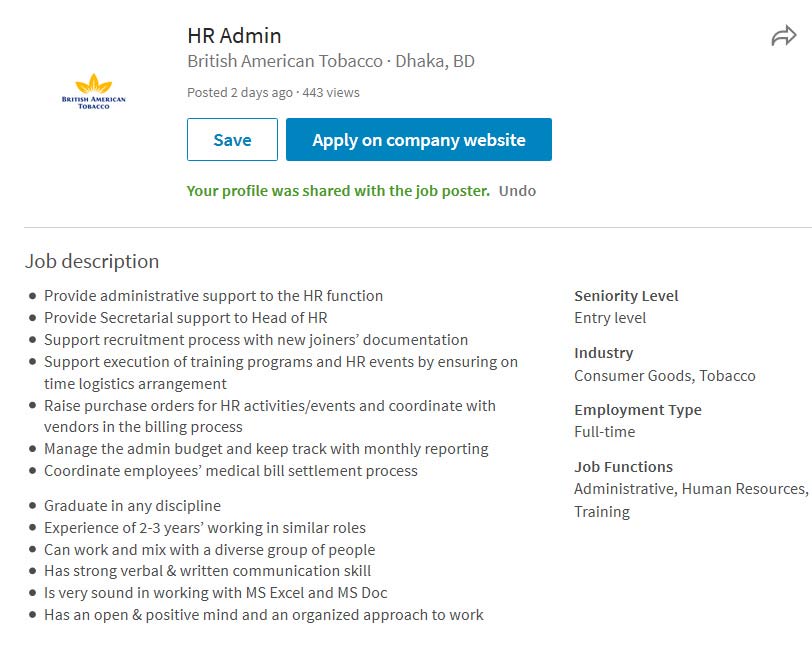Select the Full-time employment value

(x=605, y=432)
